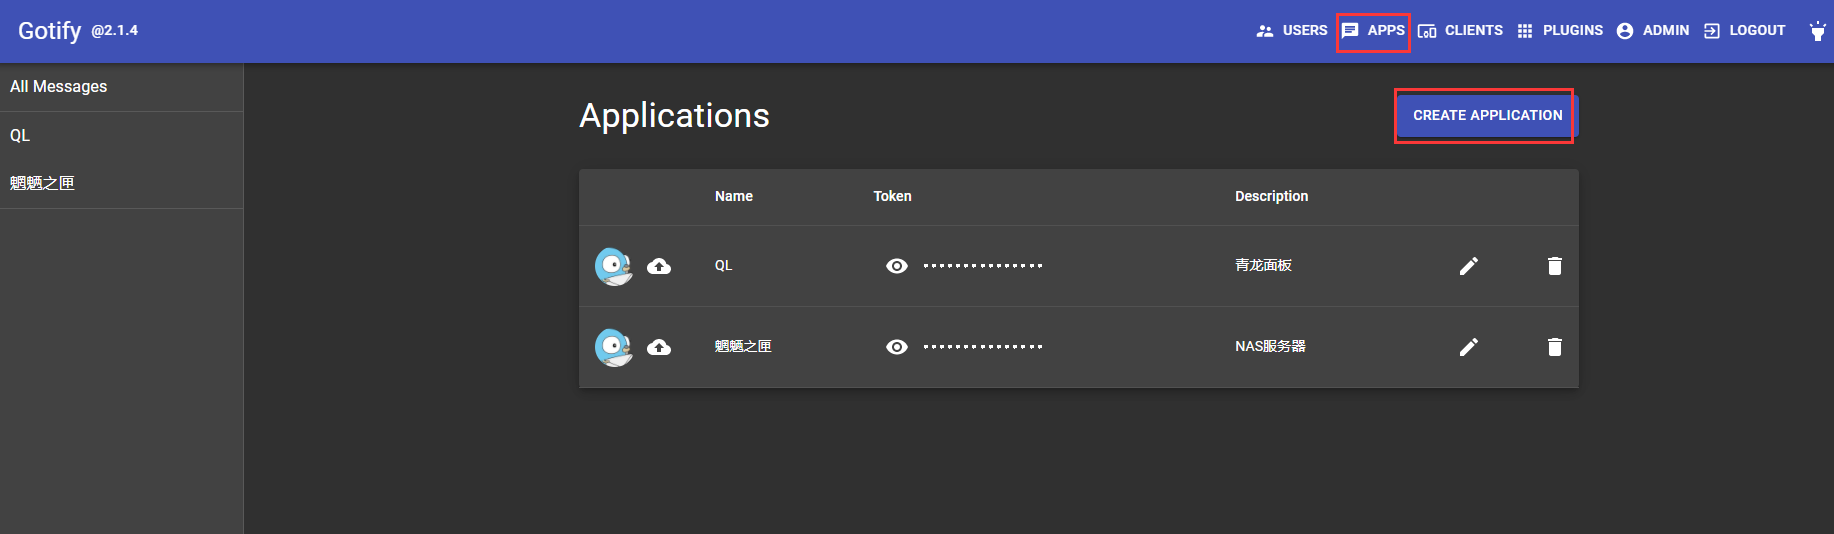Upload image for 魍魉之匣 application
Viewport: 1834px width, 534px height.
click(x=659, y=347)
